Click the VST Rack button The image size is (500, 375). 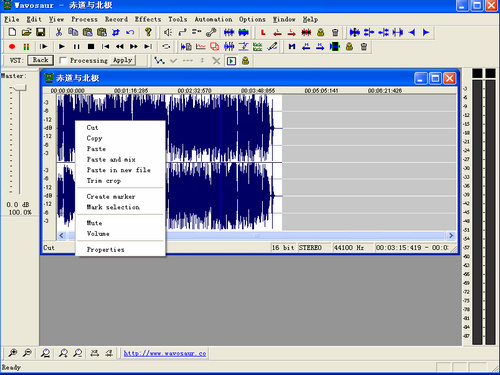click(x=40, y=60)
